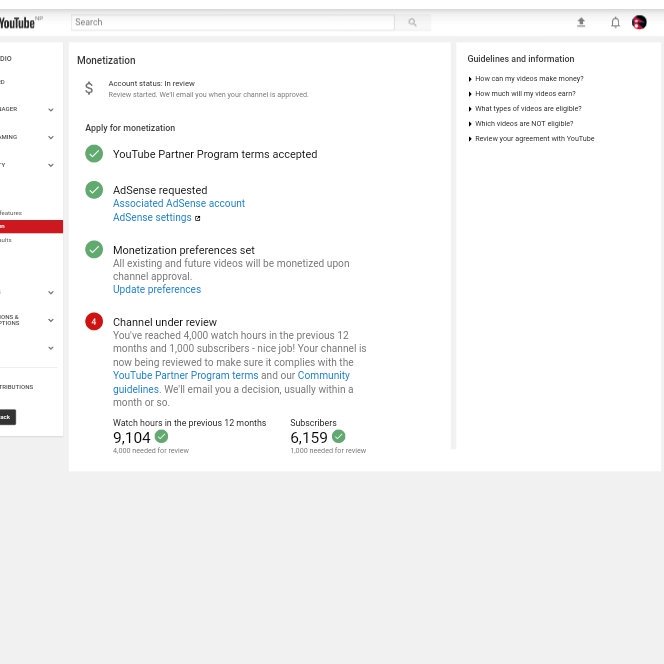Open the "AdSense settings" link
The height and width of the screenshot is (664, 664).
tap(152, 217)
